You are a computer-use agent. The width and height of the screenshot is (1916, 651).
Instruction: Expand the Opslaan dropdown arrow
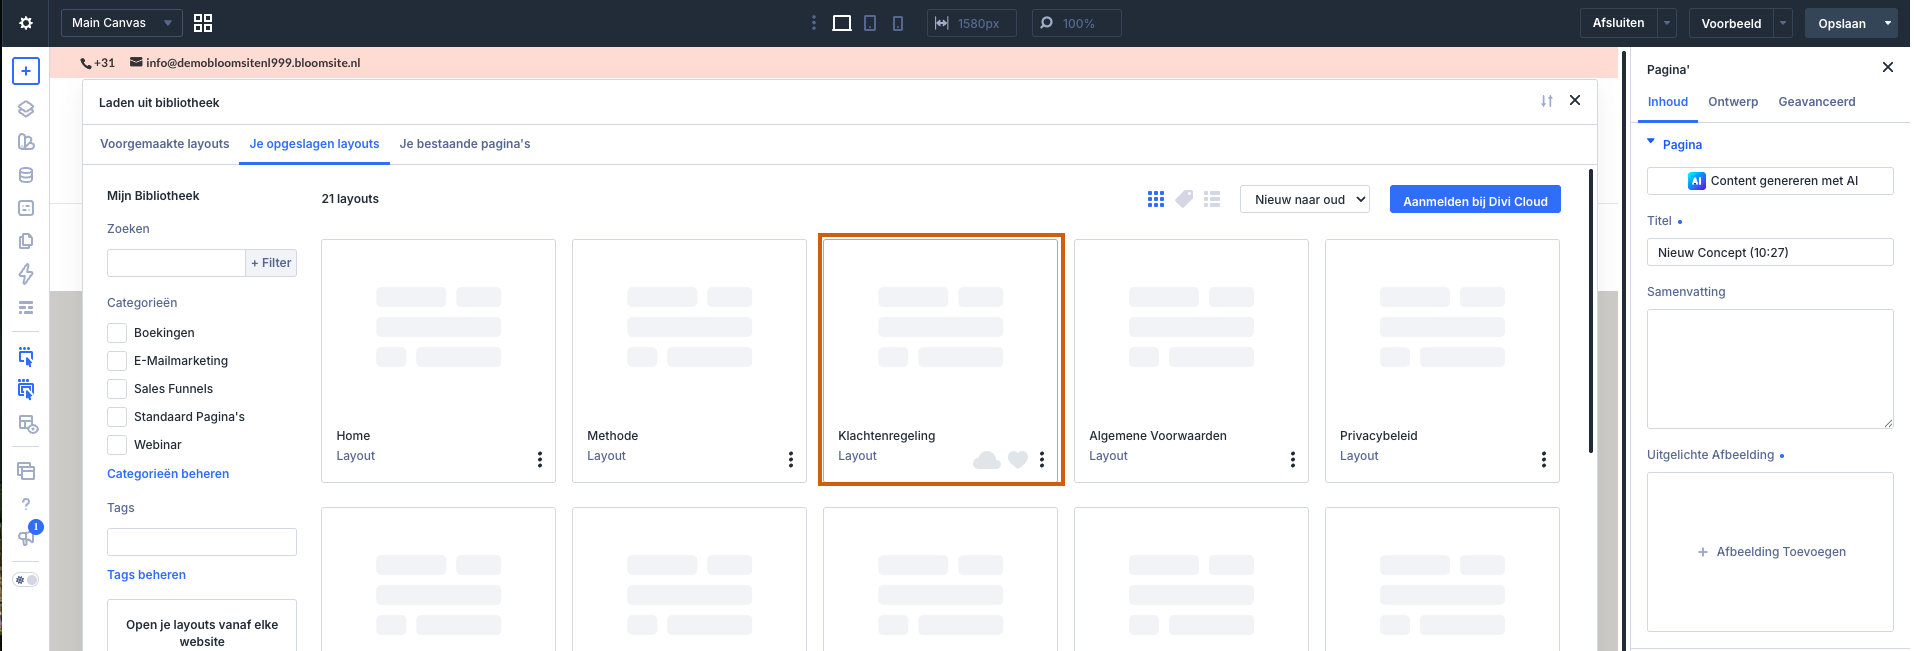tap(1888, 23)
